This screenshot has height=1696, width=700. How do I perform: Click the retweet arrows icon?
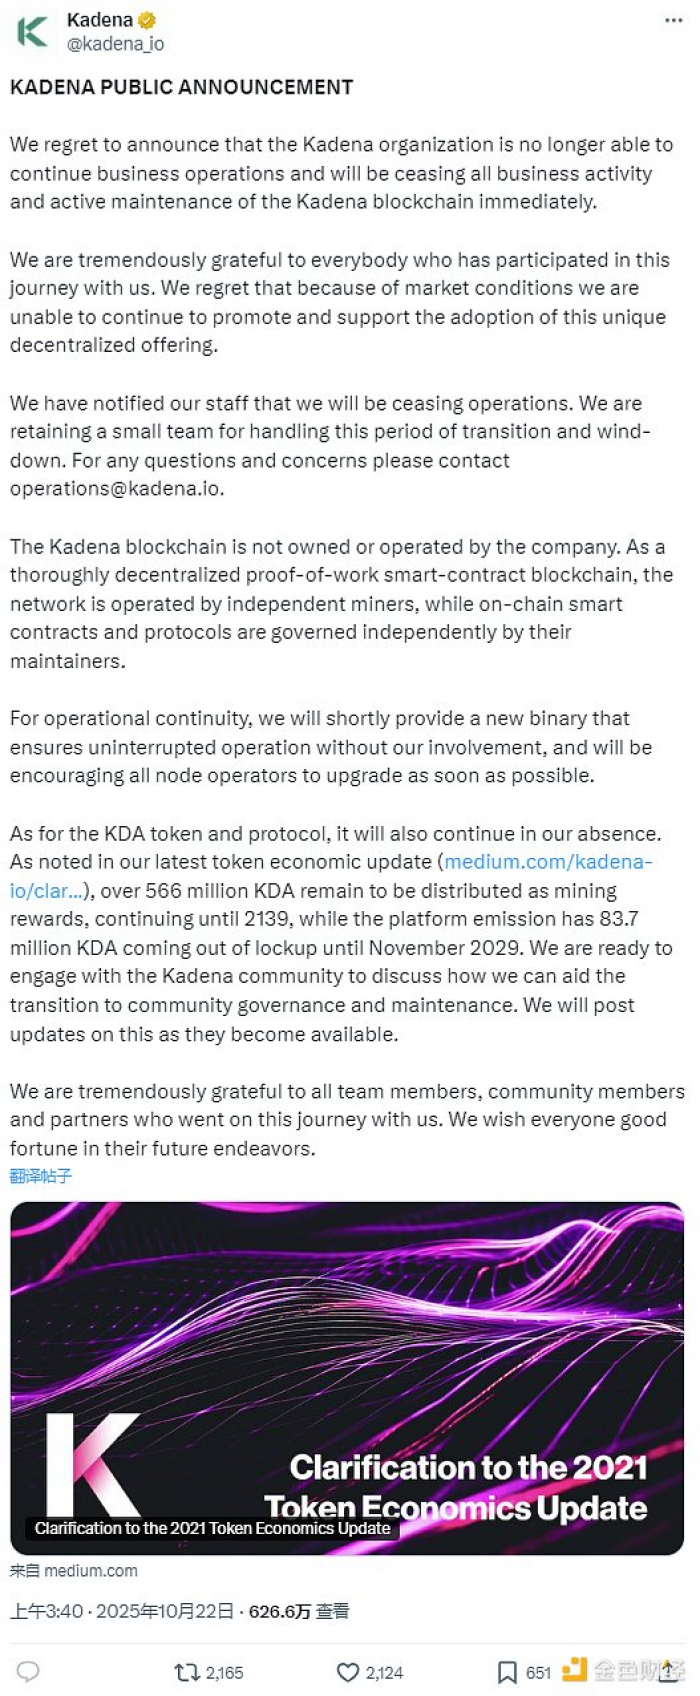click(186, 1672)
